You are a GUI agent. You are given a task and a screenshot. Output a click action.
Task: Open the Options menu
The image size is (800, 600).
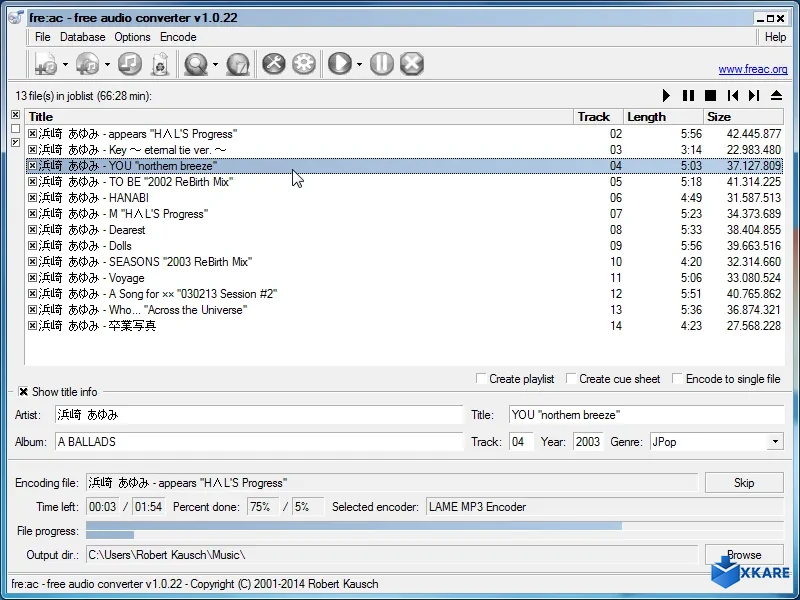(x=132, y=37)
